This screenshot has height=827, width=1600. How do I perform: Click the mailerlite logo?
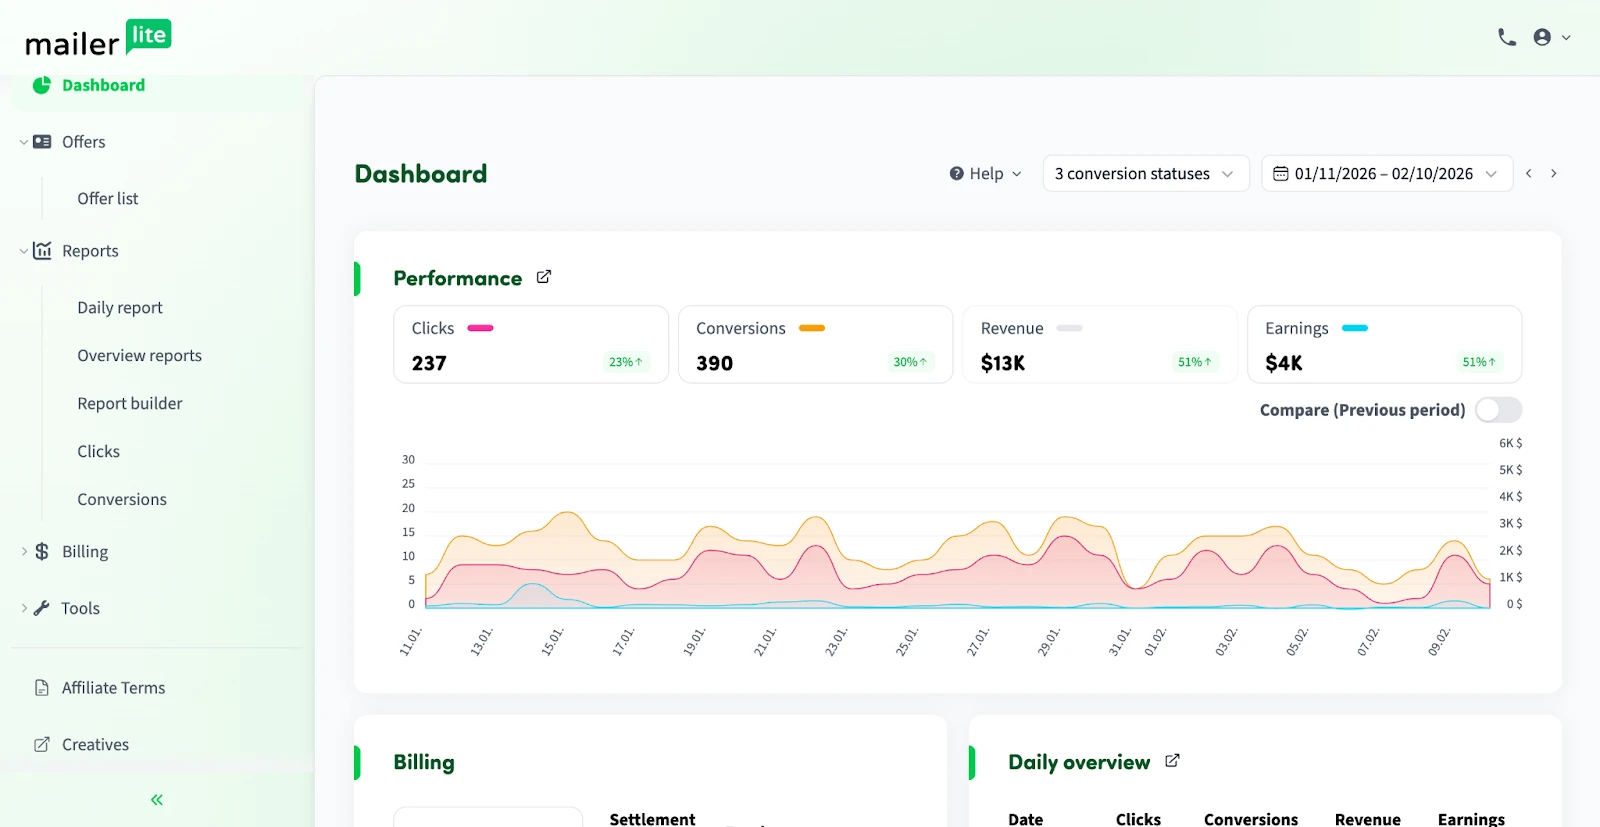click(98, 40)
